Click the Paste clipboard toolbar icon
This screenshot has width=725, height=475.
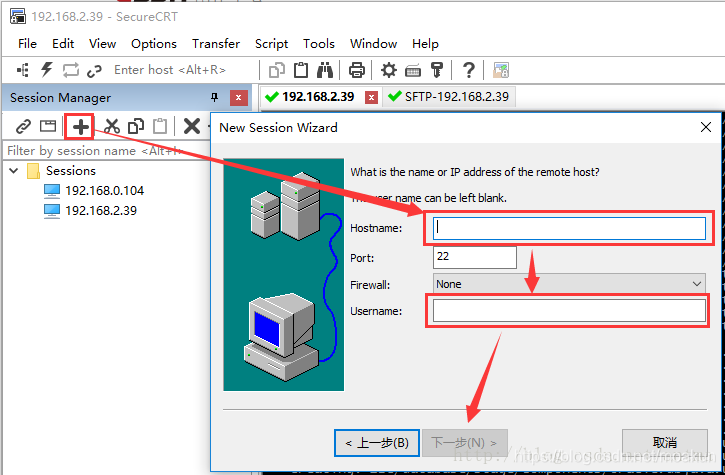coord(301,70)
